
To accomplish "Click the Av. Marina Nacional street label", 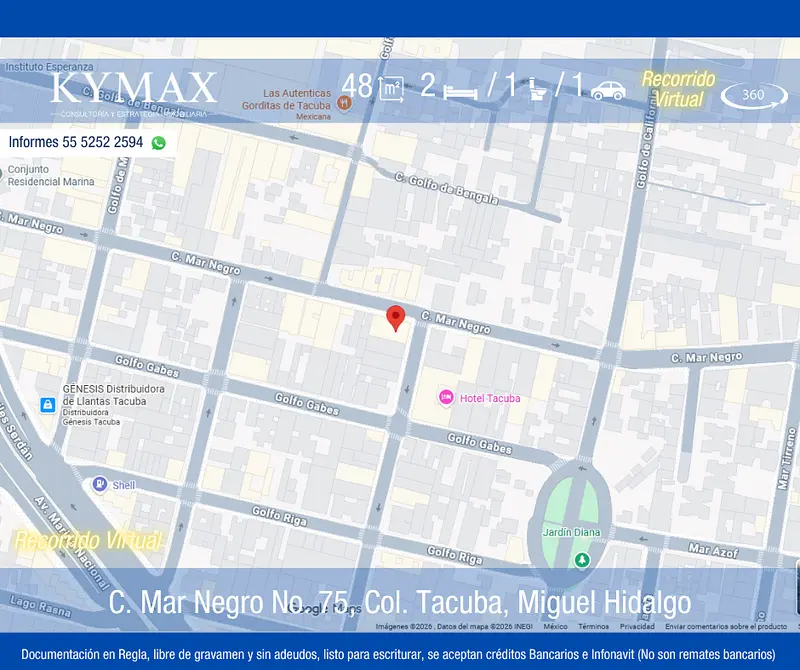I will 71,542.
